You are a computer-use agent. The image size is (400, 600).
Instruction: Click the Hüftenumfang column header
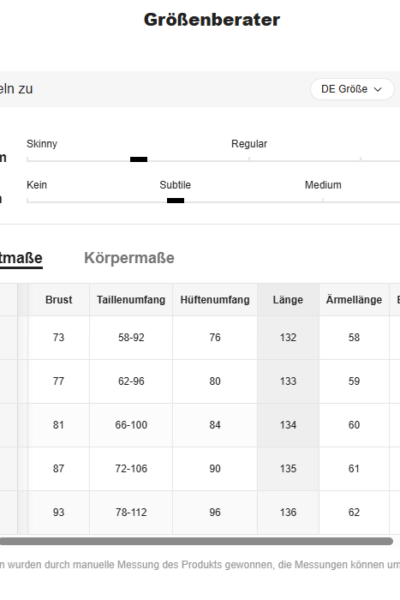pos(215,300)
